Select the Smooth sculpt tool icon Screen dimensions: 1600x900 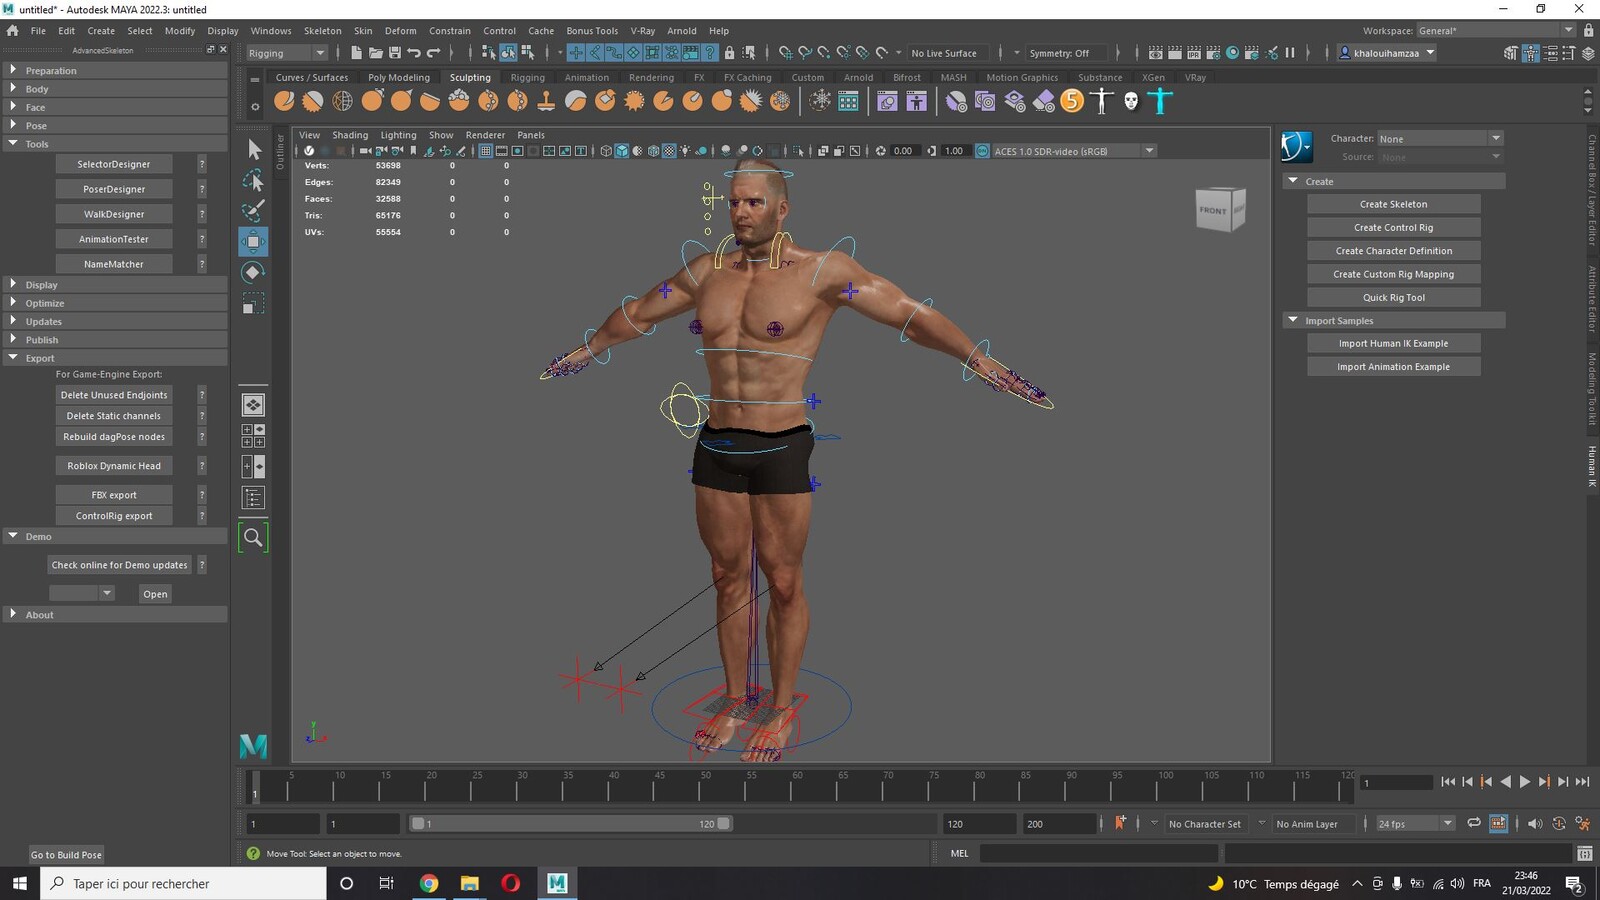(313, 101)
